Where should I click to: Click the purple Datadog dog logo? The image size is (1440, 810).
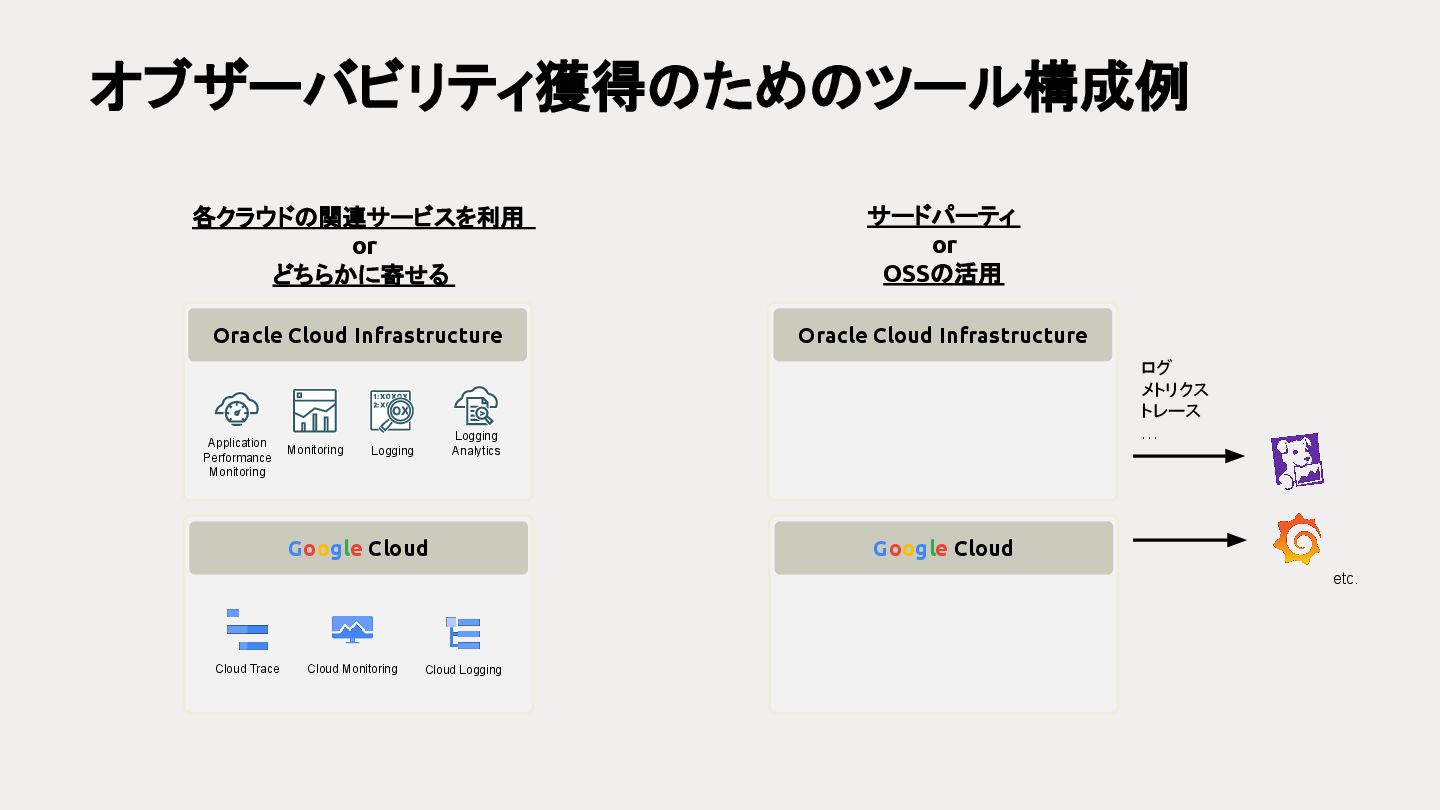tap(1297, 461)
